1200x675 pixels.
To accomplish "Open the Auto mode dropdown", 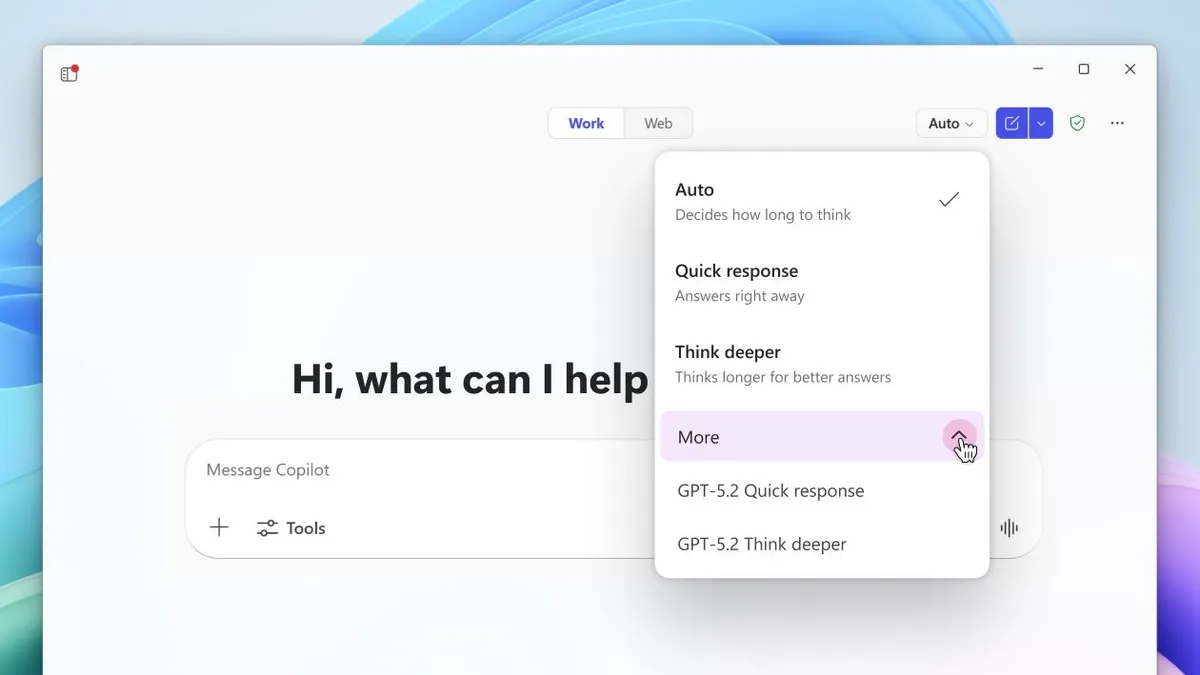I will tap(949, 122).
